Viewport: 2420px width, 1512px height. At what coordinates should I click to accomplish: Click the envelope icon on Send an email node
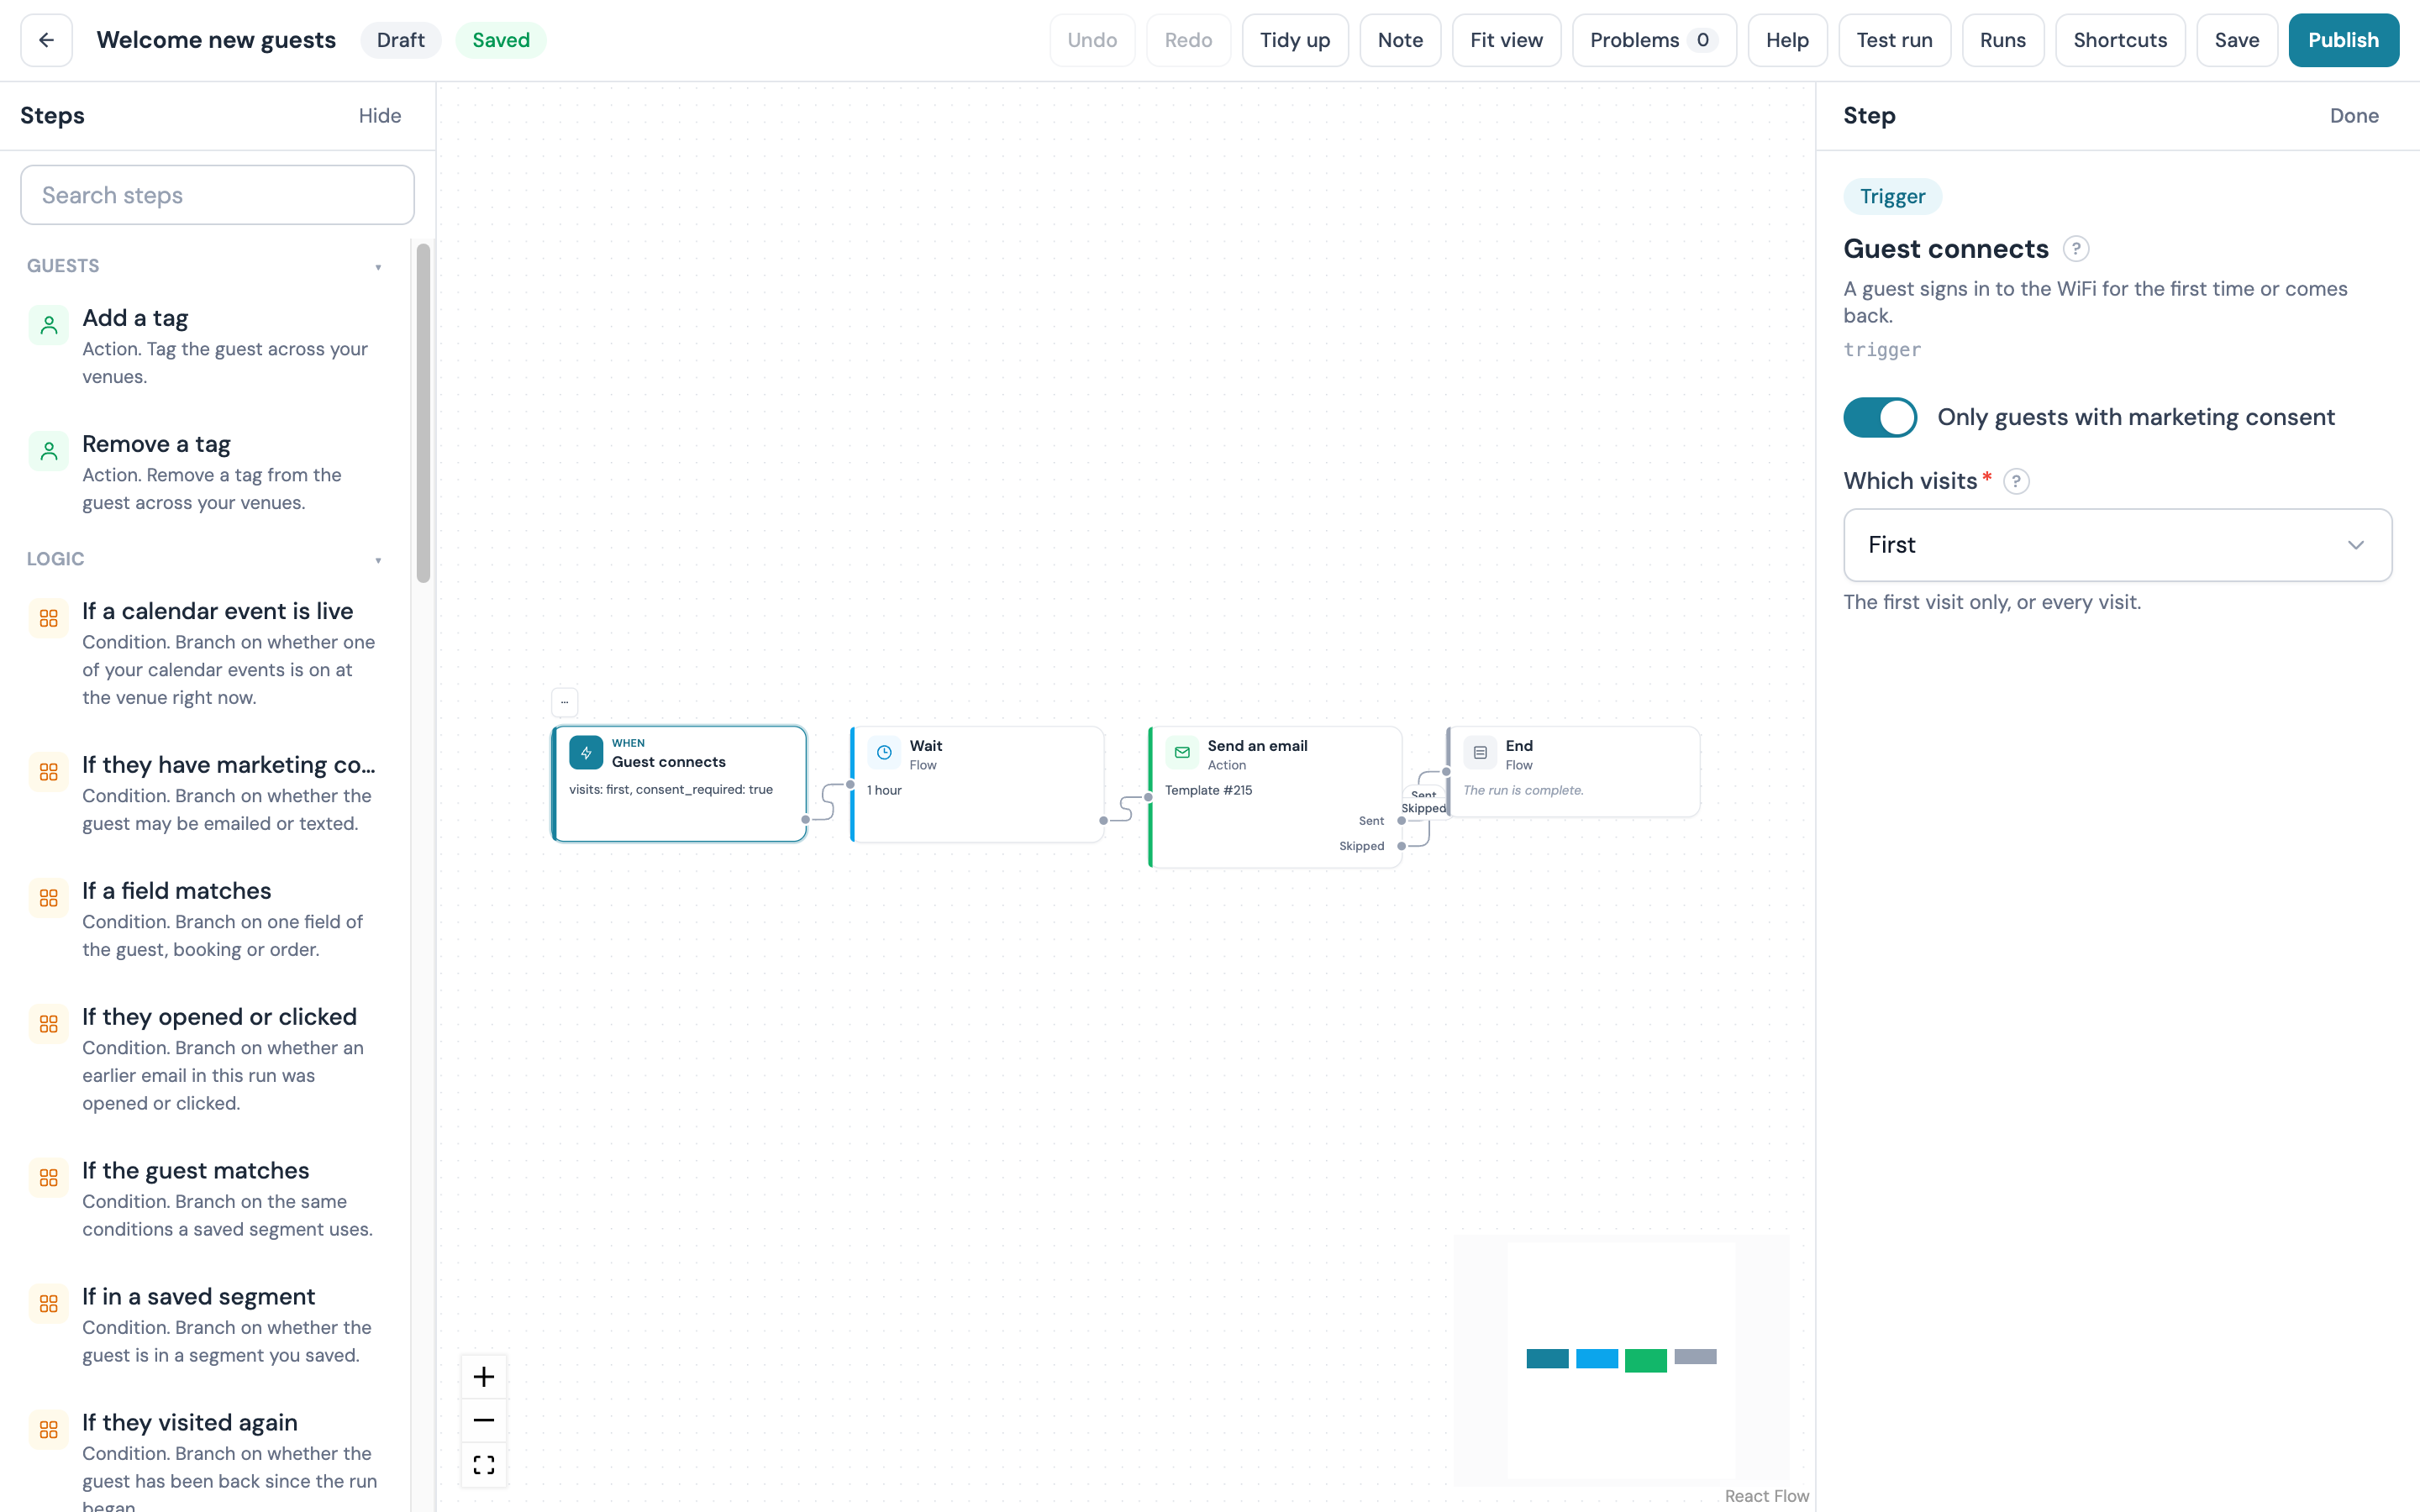1182,752
